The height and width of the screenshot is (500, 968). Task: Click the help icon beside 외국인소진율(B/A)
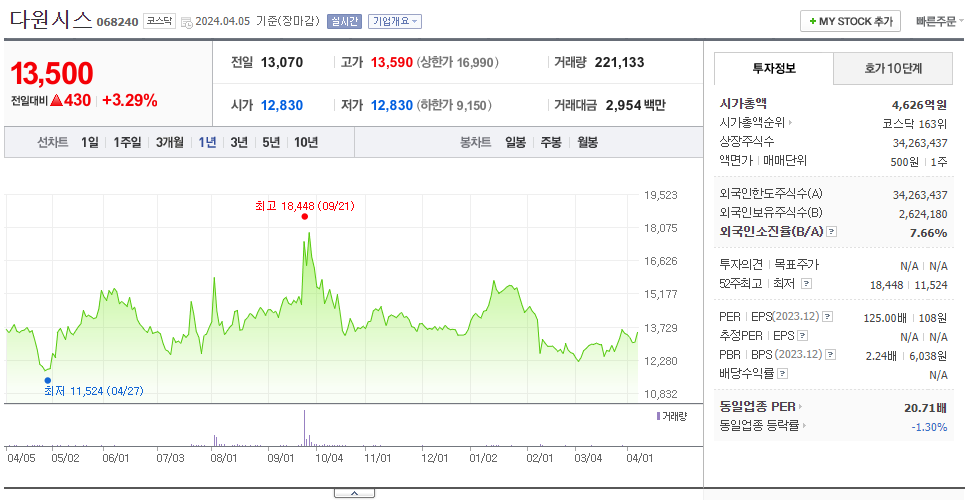pos(832,231)
